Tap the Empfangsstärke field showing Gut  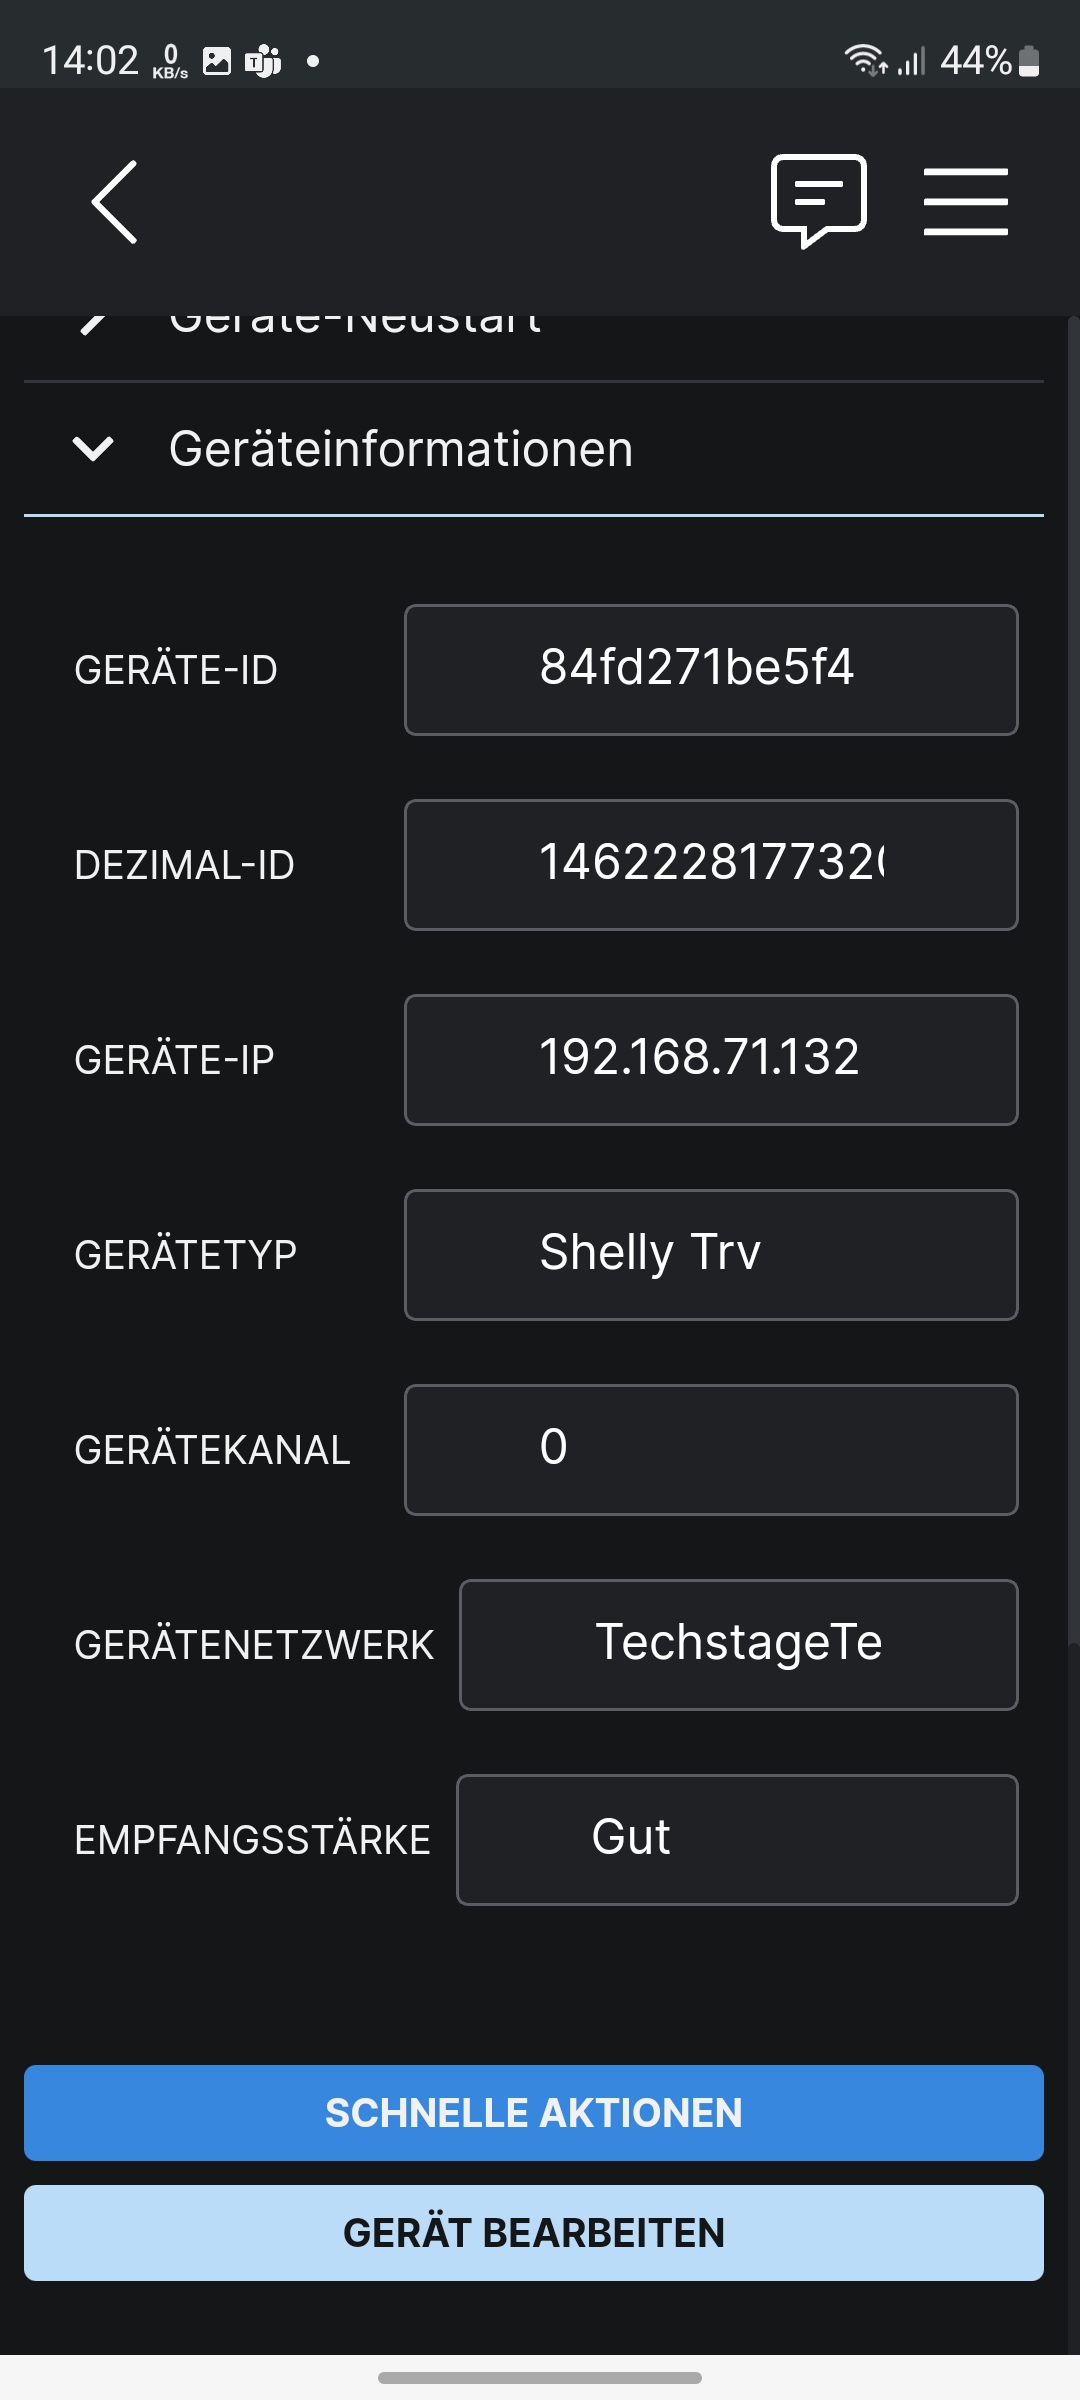coord(737,1840)
